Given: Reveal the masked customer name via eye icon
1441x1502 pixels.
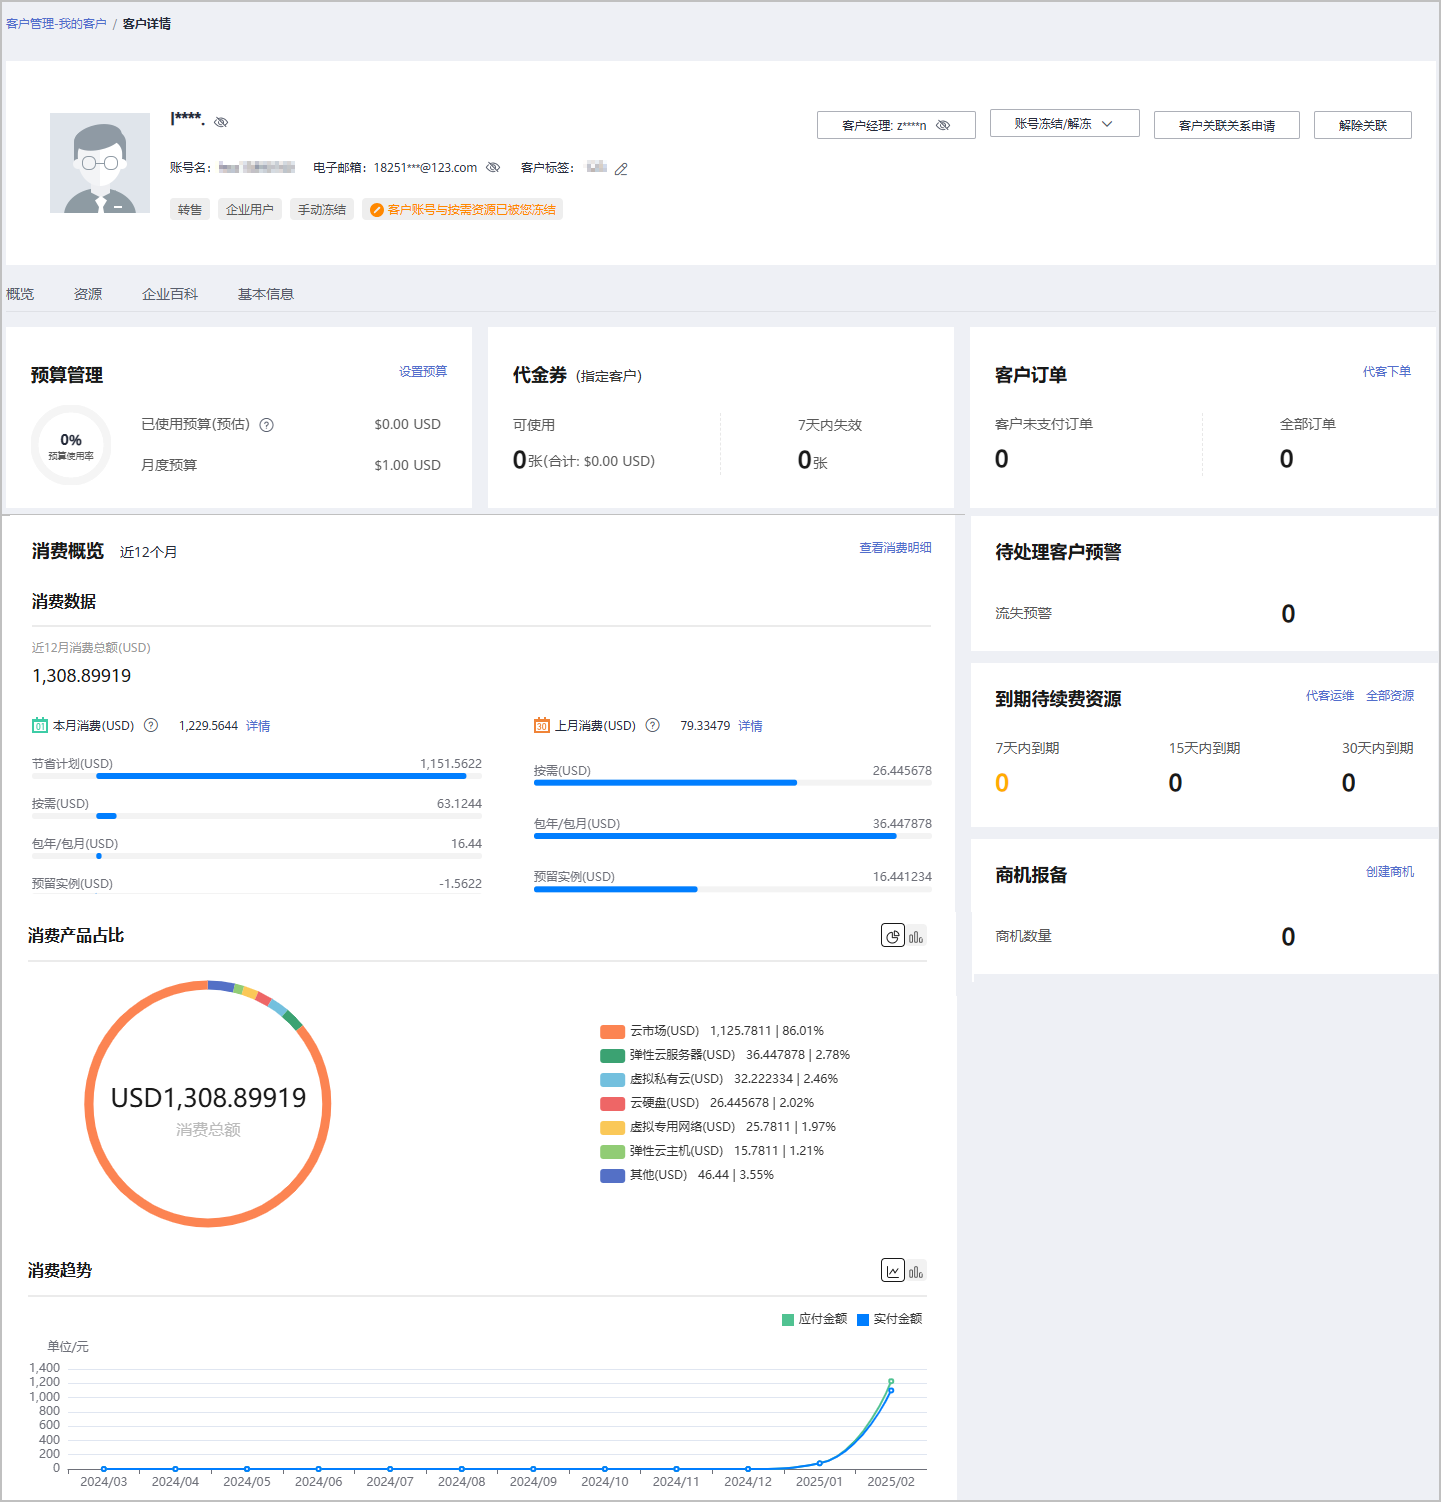Looking at the screenshot, I should tap(222, 122).
